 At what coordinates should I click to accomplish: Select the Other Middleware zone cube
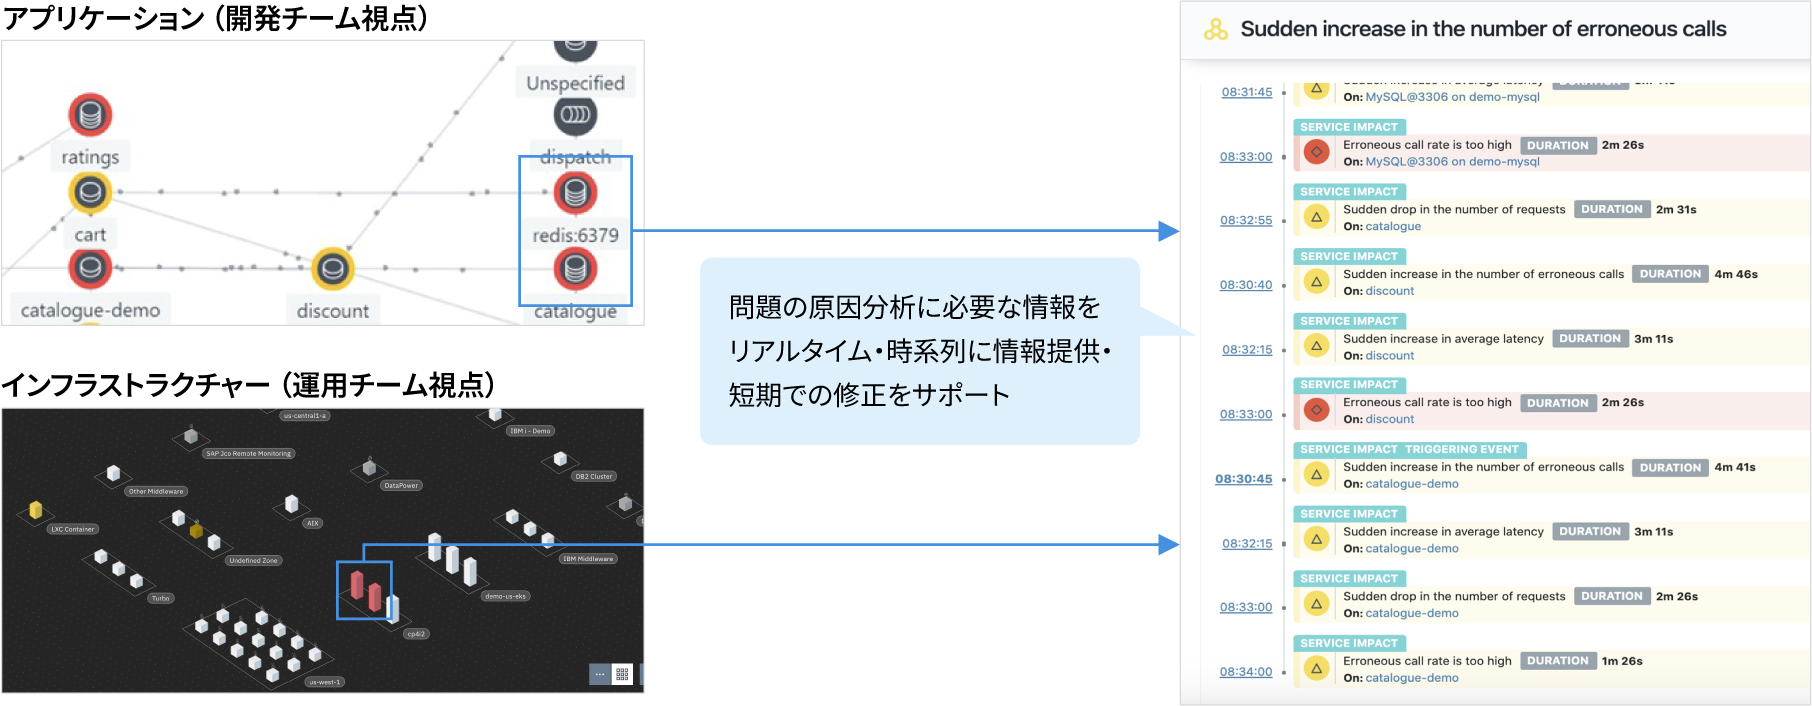(113, 472)
